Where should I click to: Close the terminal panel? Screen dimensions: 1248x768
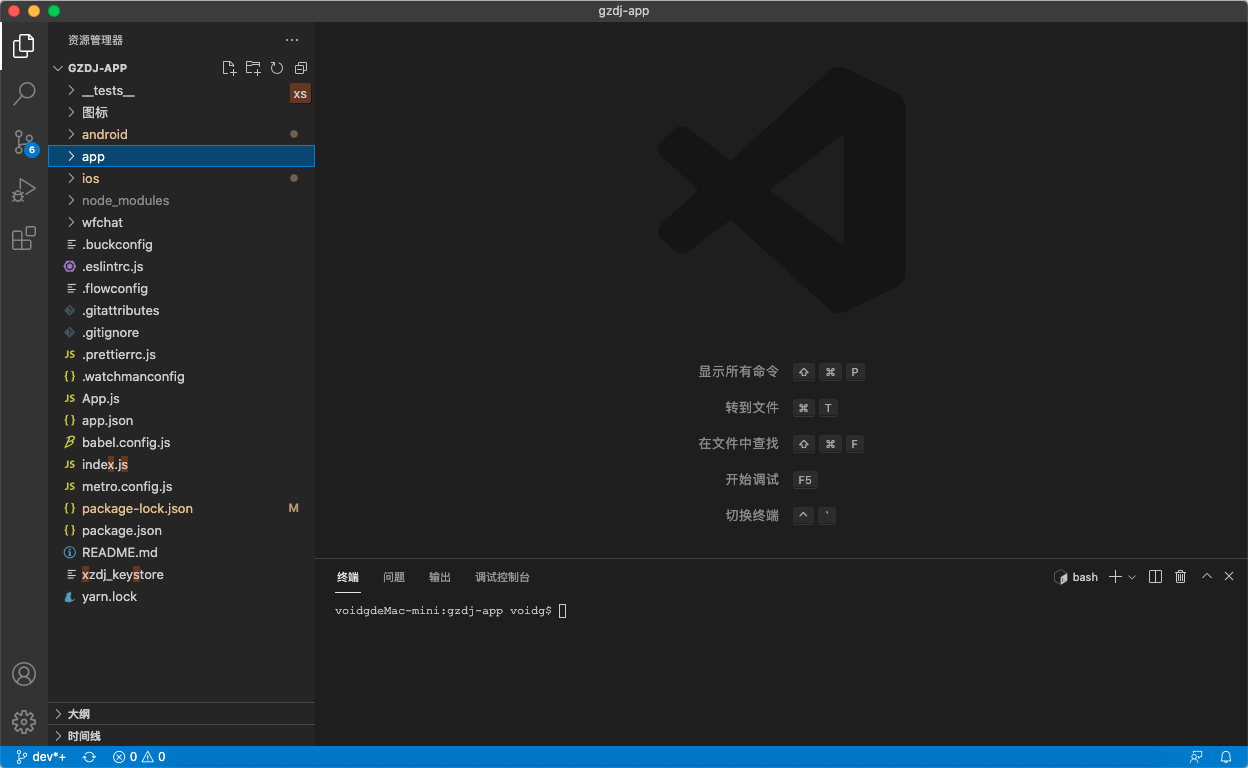click(x=1229, y=577)
